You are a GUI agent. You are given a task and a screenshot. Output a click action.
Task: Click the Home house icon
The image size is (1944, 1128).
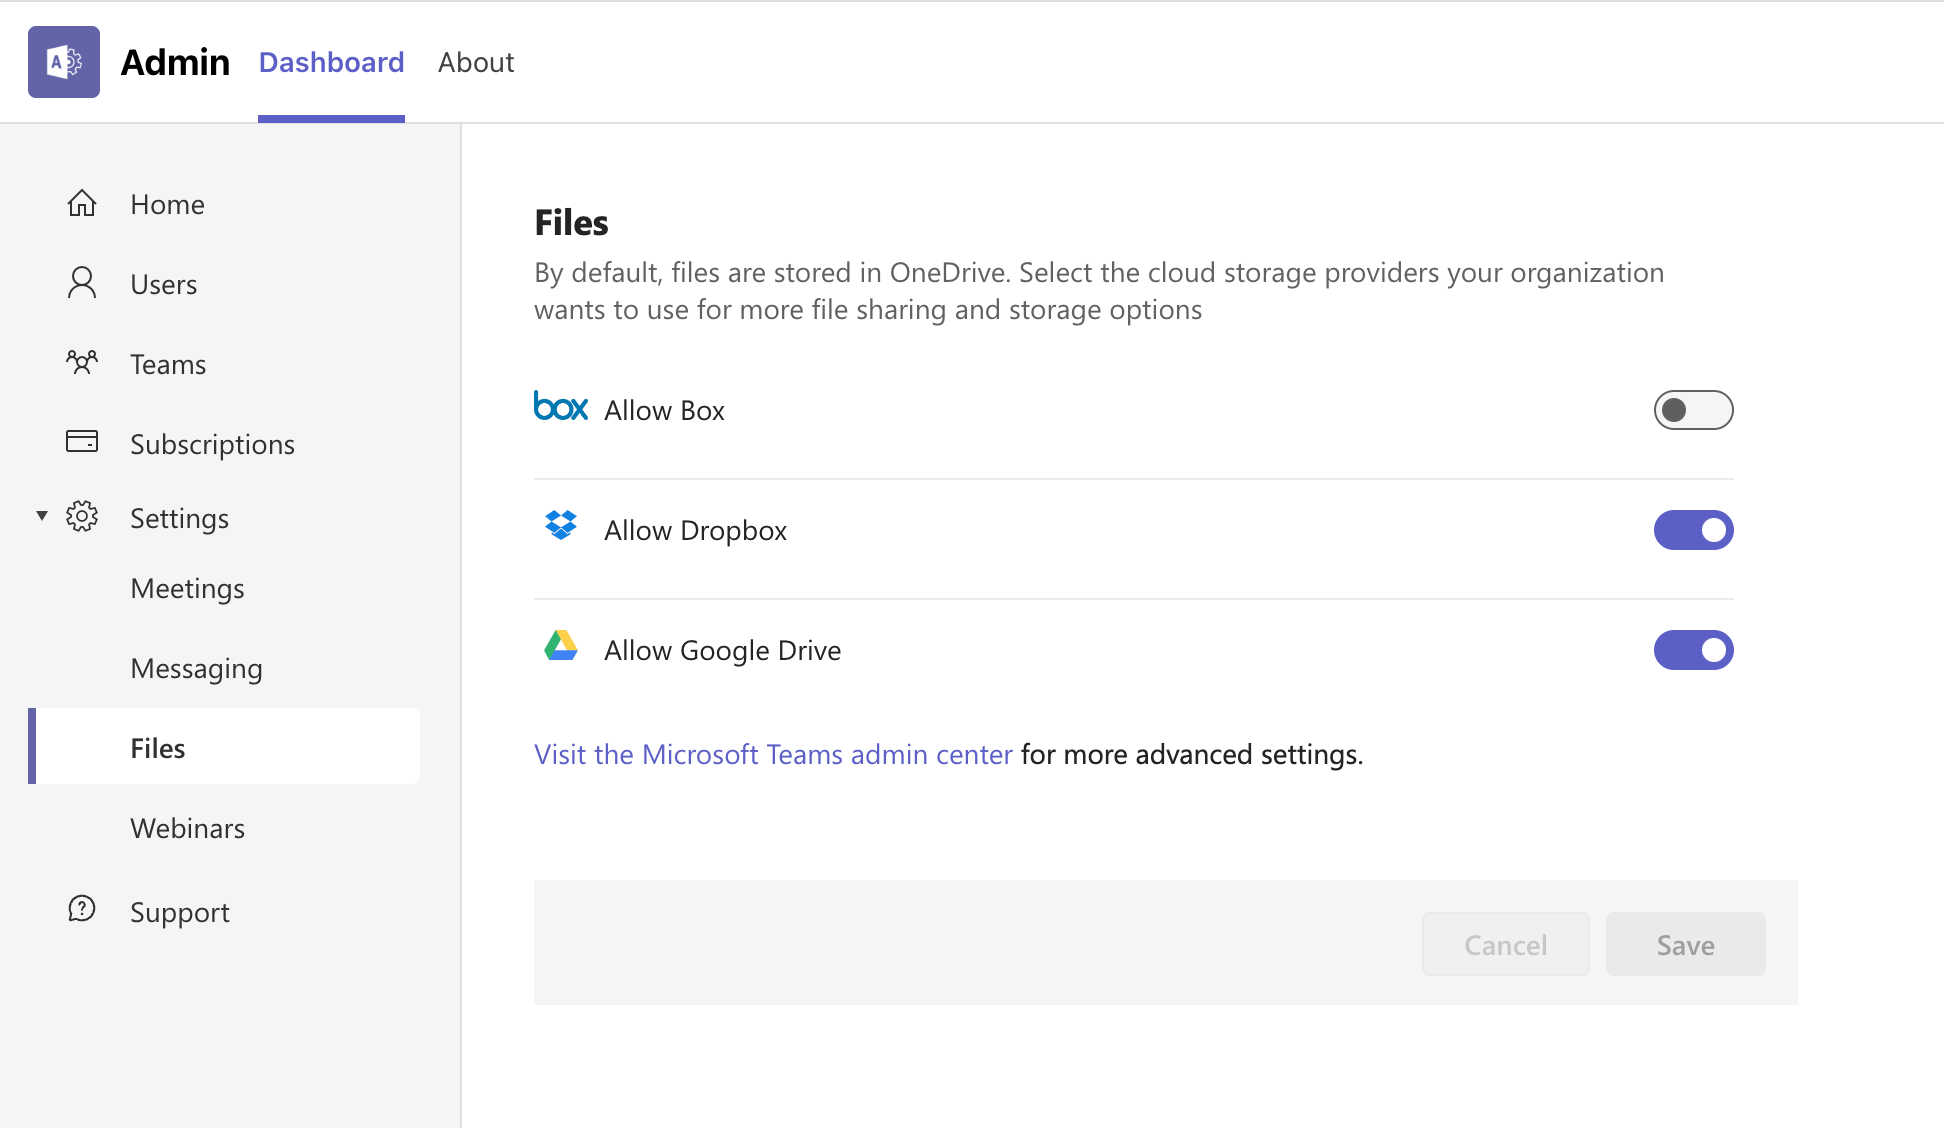click(x=82, y=204)
